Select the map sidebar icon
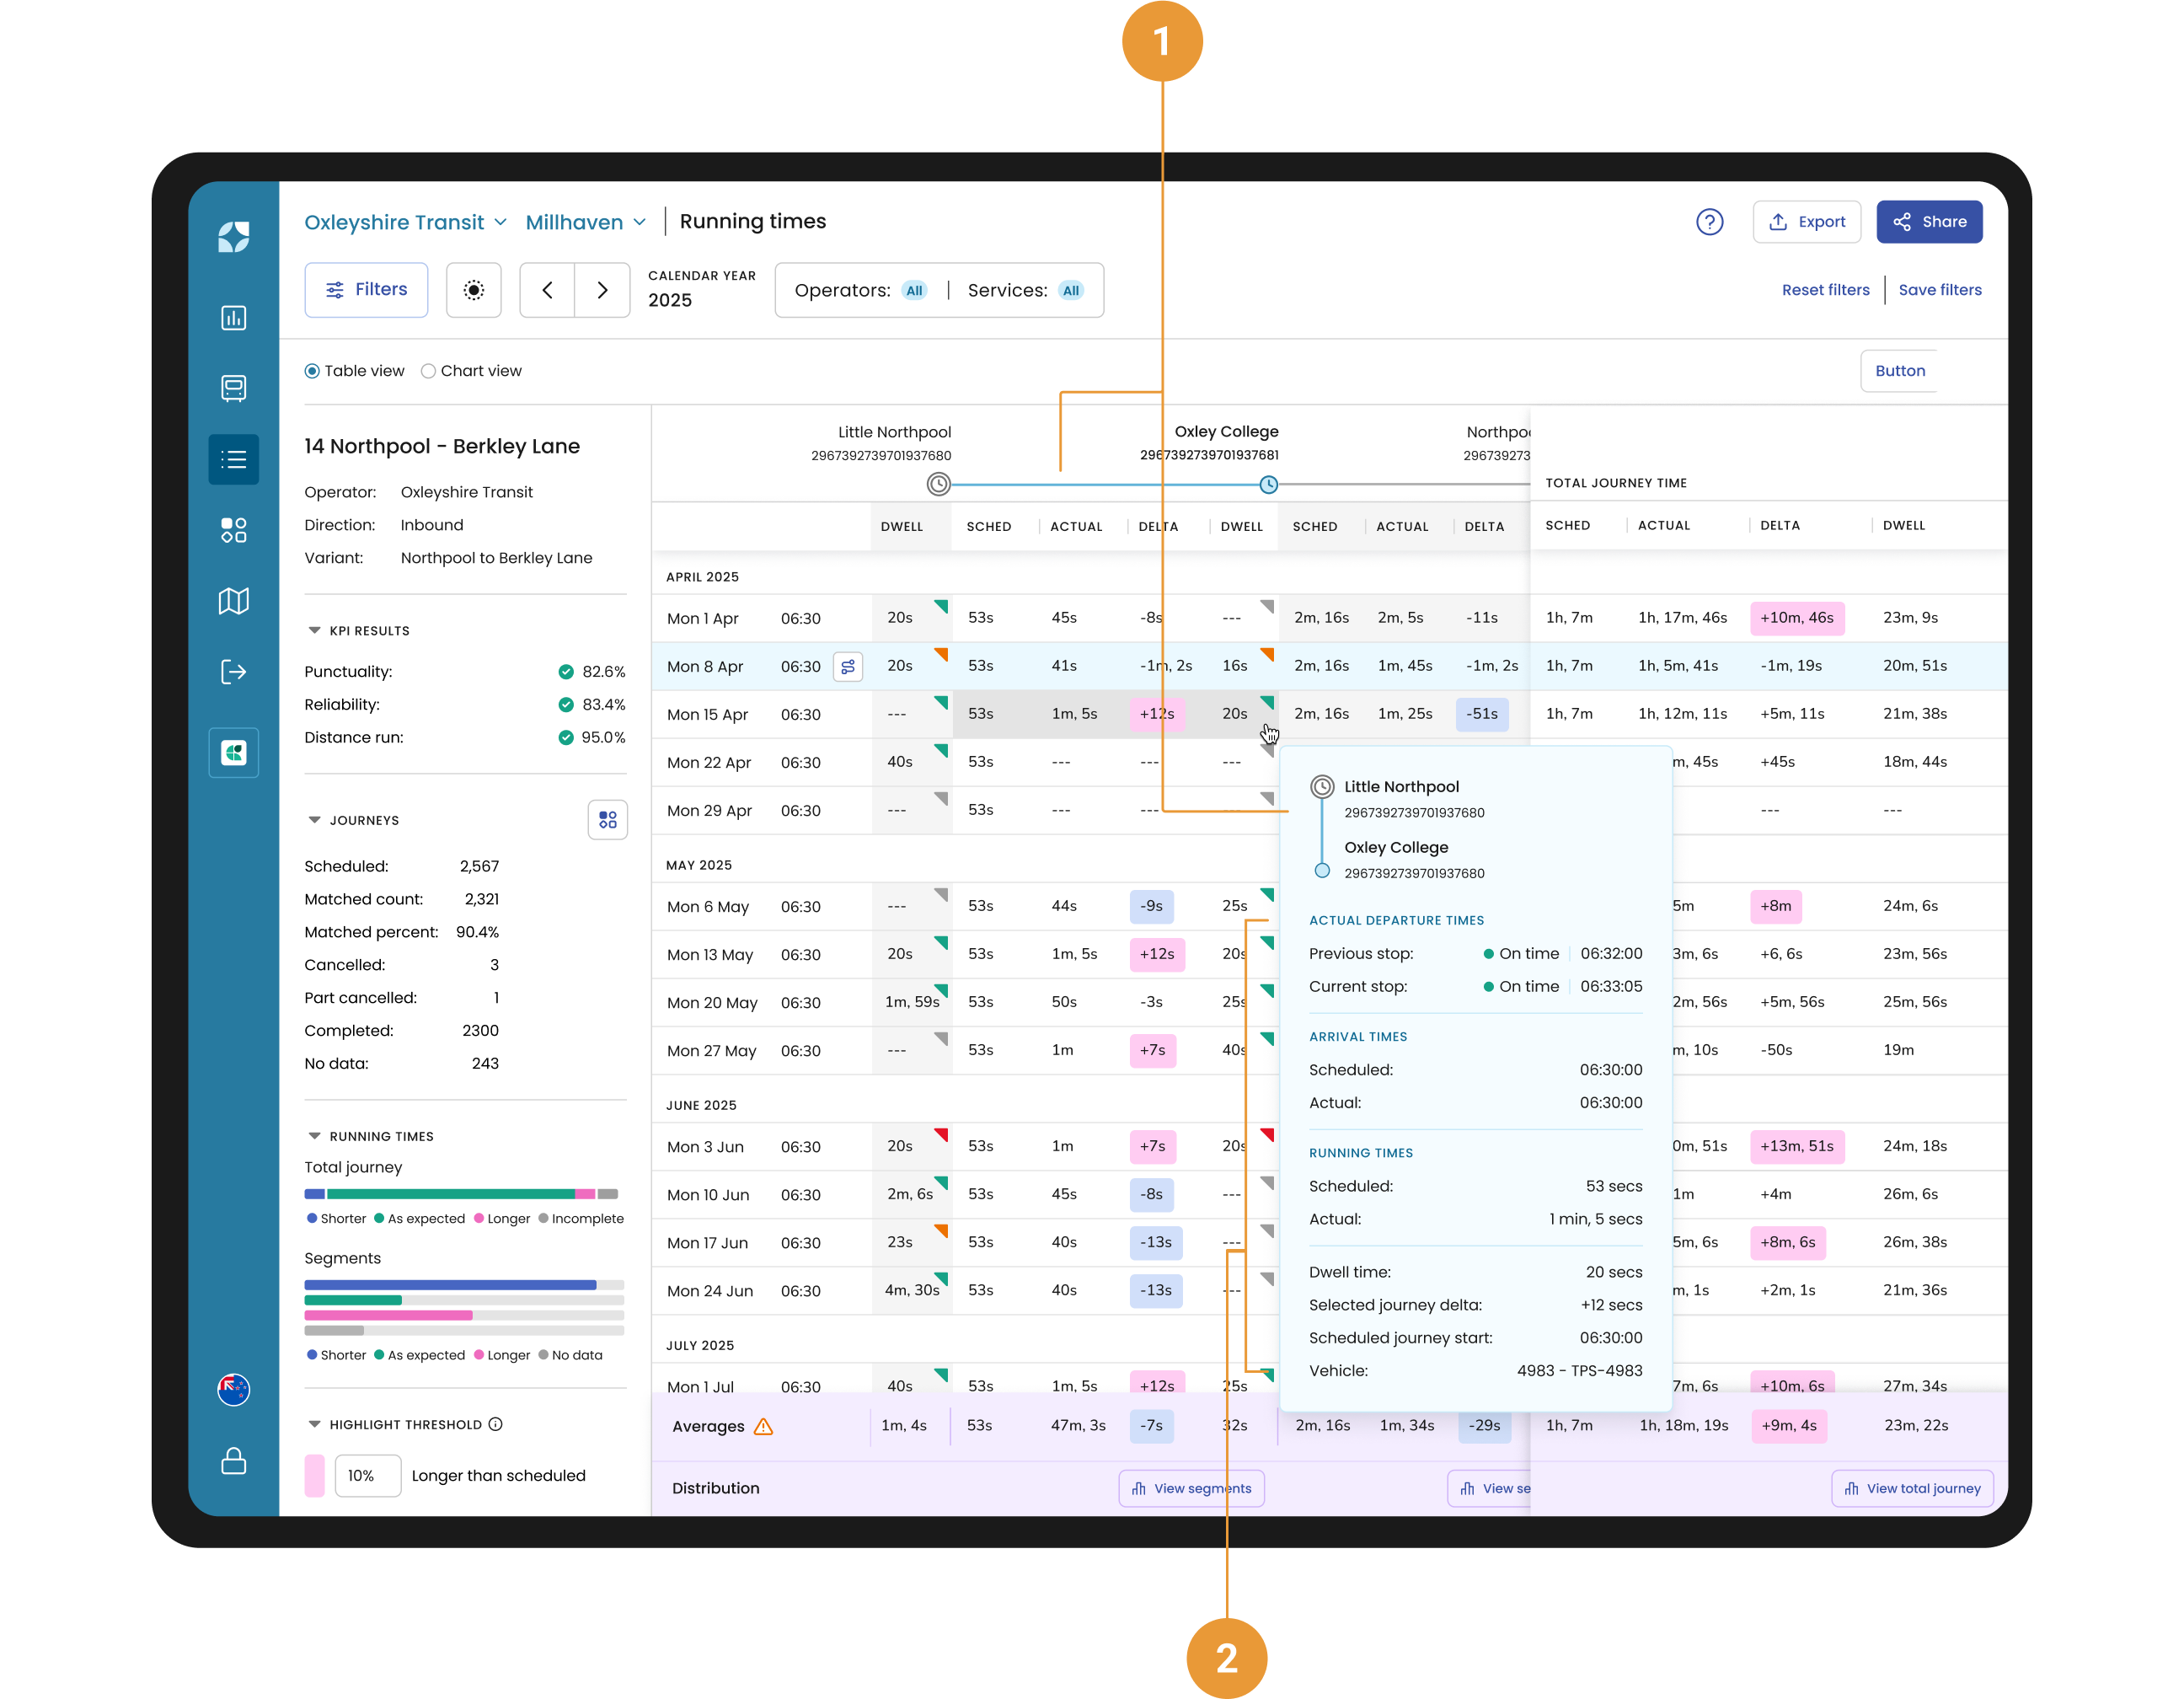This screenshot has height=1699, width=2184. click(x=233, y=600)
